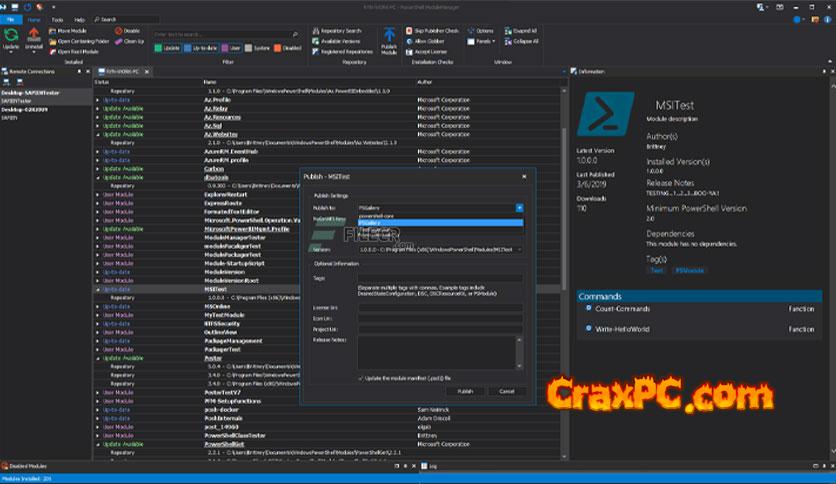Image resolution: width=836 pixels, height=484 pixels.
Task: Switch to the Tools ribbon tab
Action: tap(57, 18)
